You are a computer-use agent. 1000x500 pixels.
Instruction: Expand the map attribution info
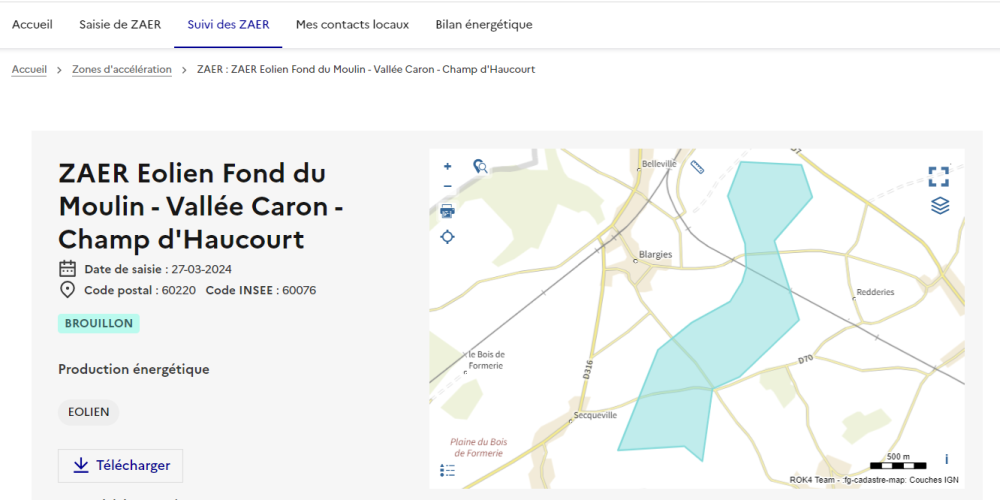(x=946, y=460)
